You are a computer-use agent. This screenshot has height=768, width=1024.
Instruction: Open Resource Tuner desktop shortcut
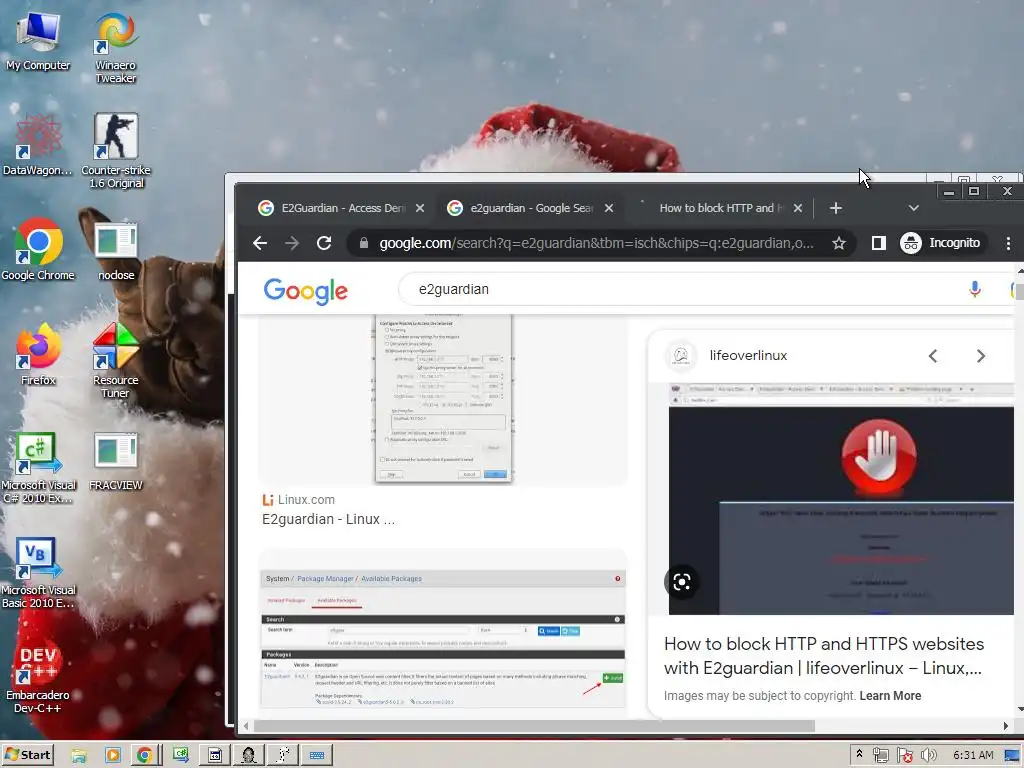[x=116, y=360]
